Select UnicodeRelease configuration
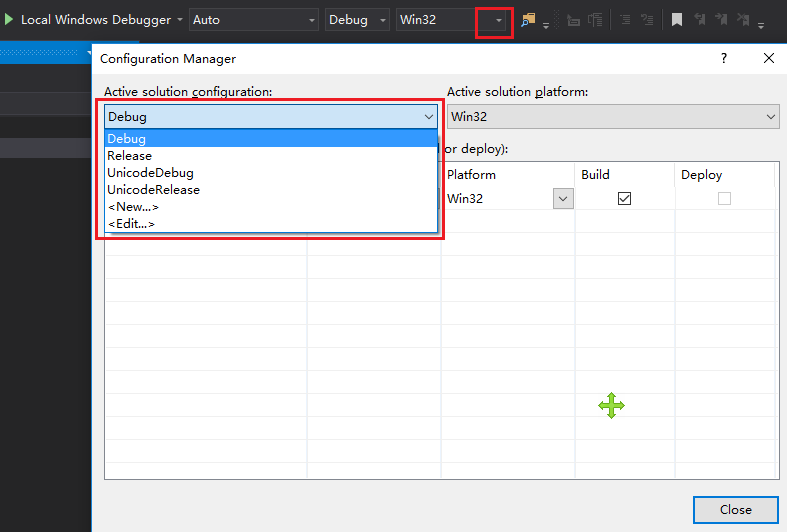 pyautogui.click(x=271, y=190)
